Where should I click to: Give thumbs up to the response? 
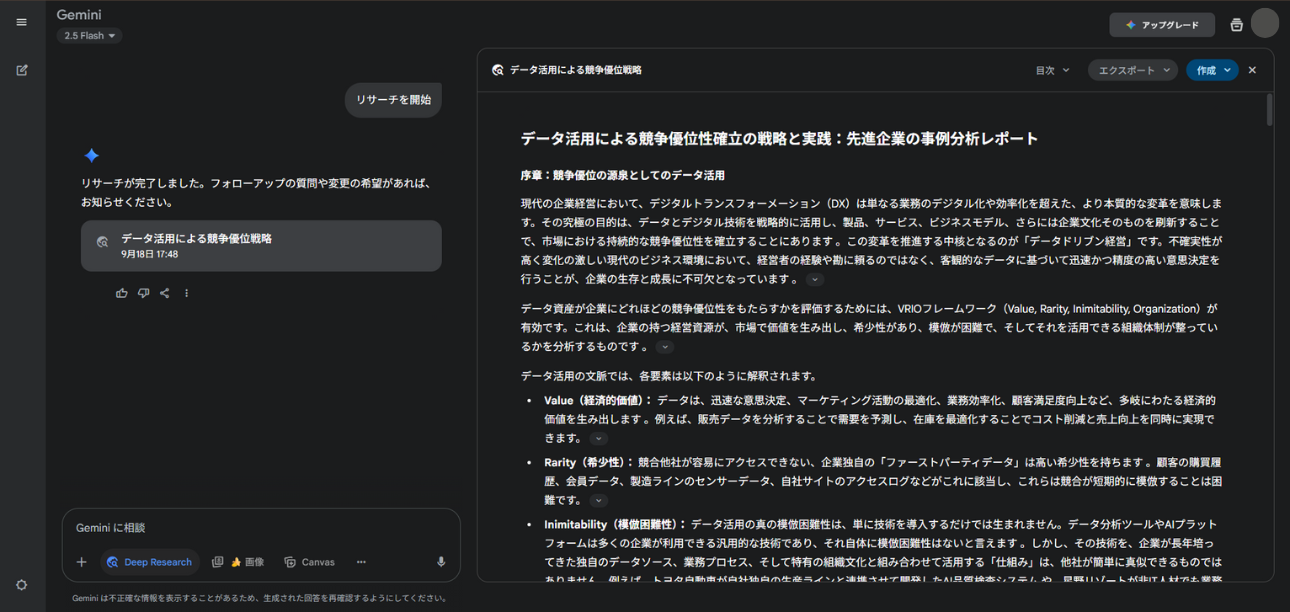pos(121,292)
